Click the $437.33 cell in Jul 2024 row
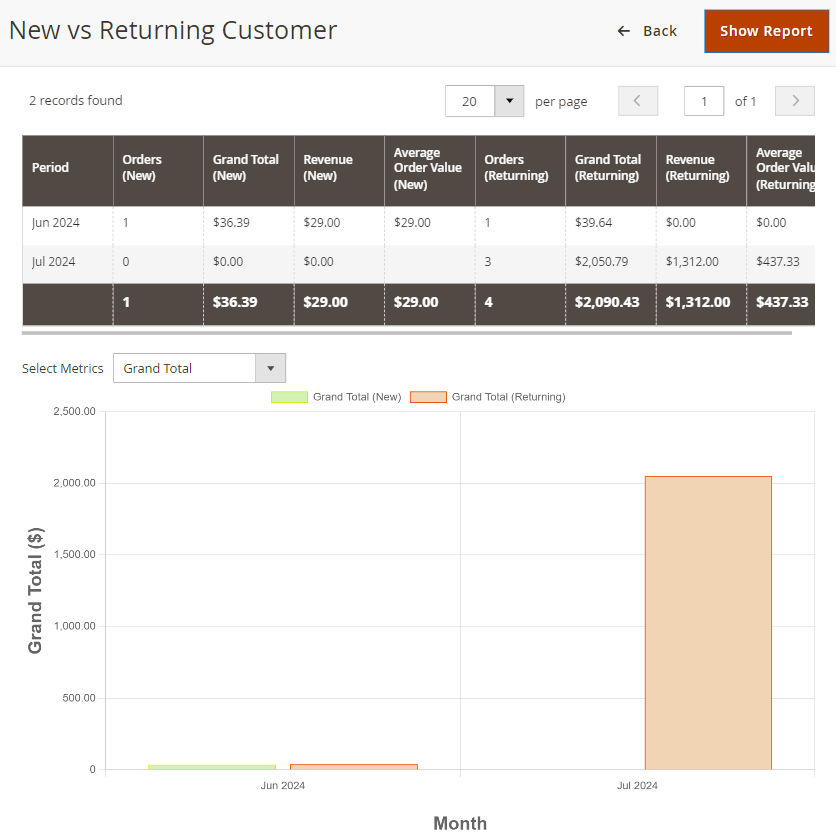836x839 pixels. click(781, 264)
